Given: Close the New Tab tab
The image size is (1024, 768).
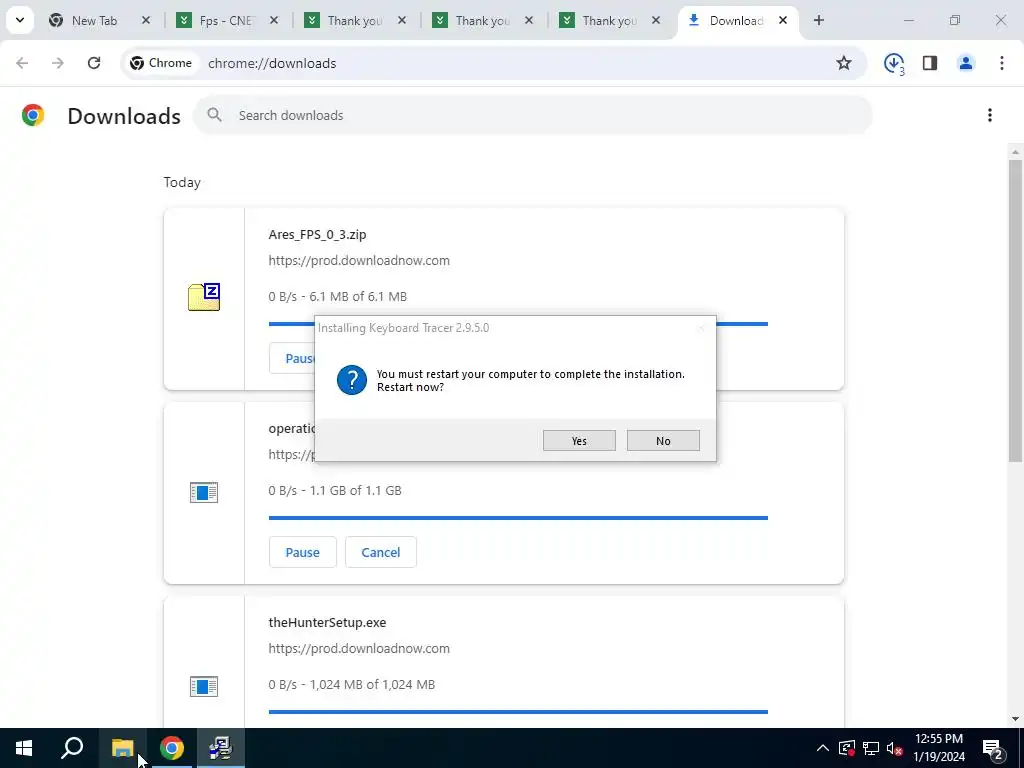Looking at the screenshot, I should click(x=146, y=21).
